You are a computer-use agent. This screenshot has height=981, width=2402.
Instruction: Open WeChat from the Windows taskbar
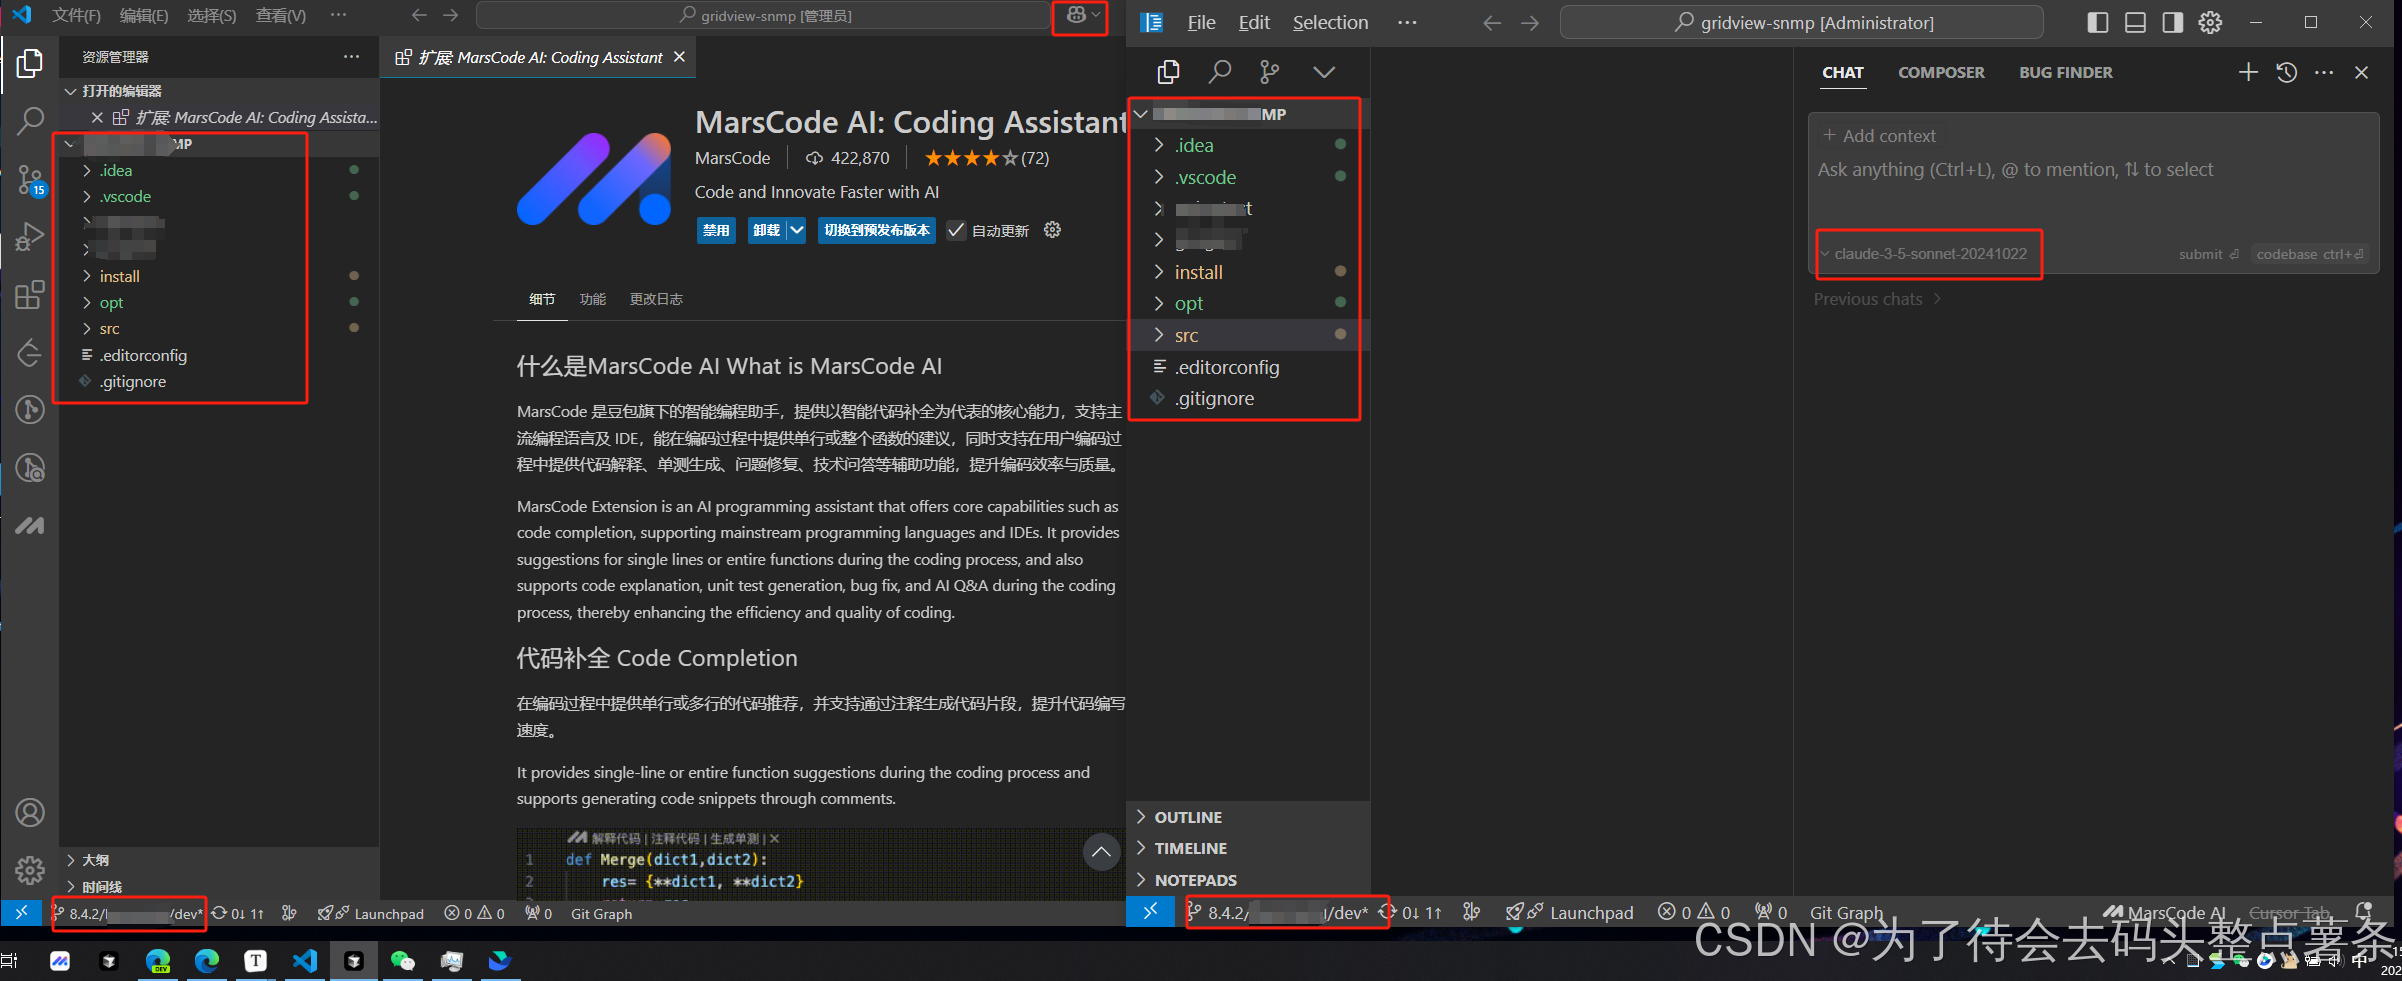pos(402,961)
